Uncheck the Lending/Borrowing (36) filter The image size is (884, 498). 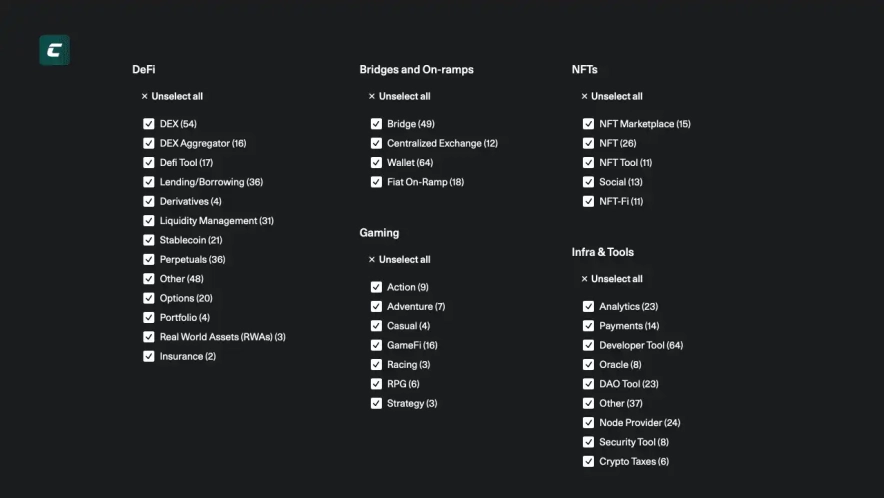[x=149, y=182]
